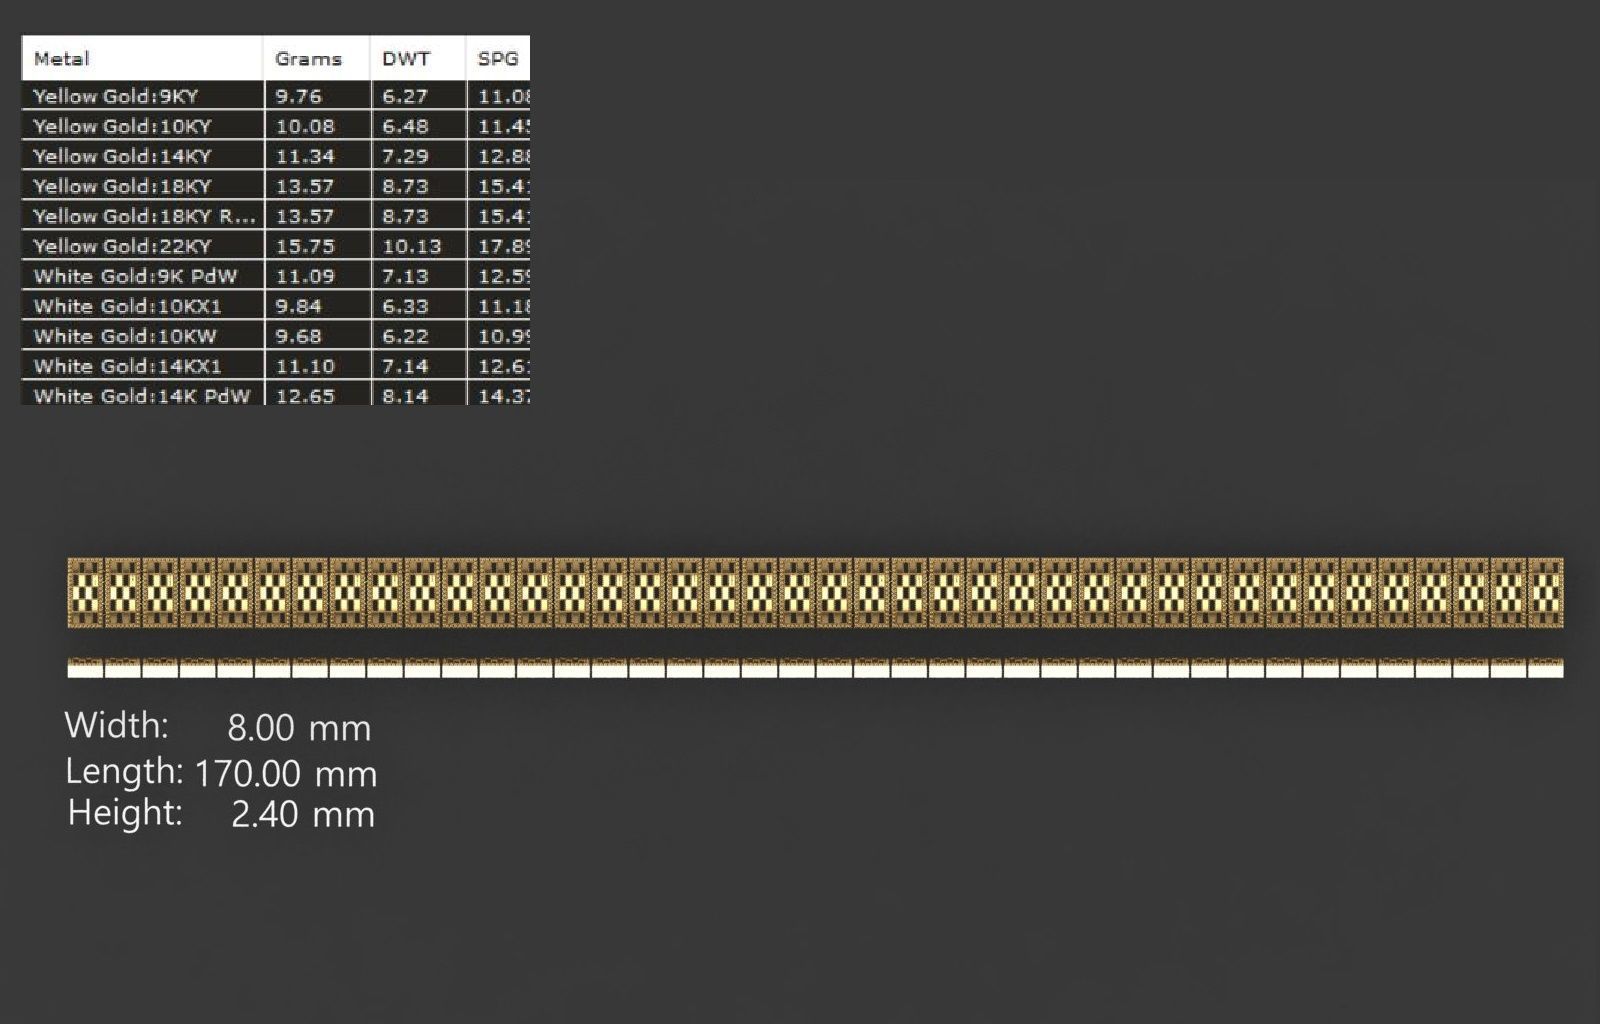The height and width of the screenshot is (1024, 1600).
Task: Select the Yellow Gold:22KY row
Action: 276,246
